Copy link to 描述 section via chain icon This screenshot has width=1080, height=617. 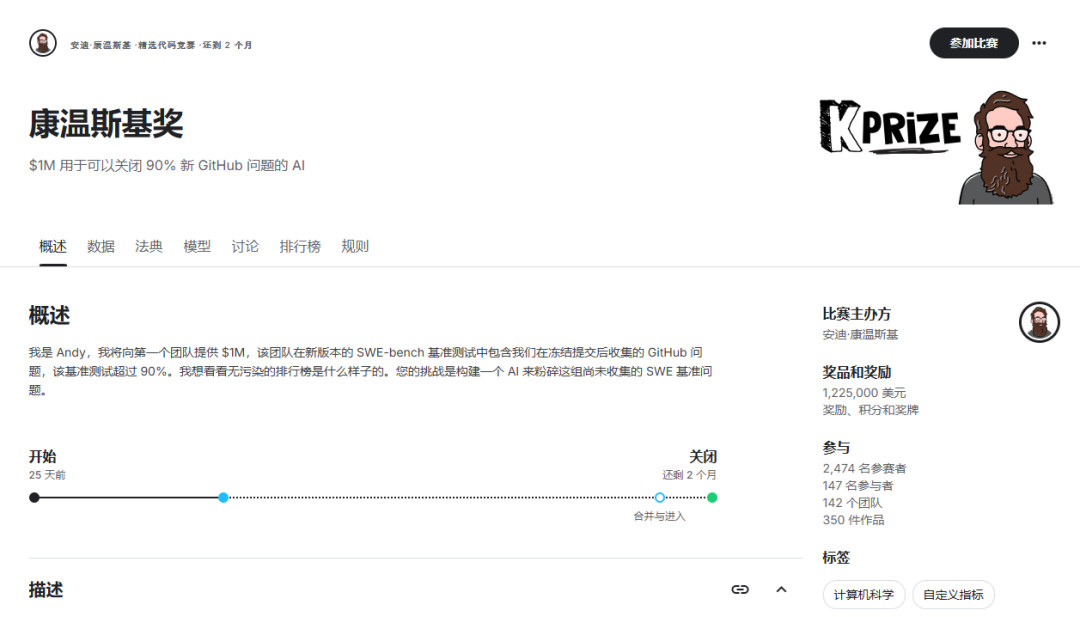click(x=740, y=589)
